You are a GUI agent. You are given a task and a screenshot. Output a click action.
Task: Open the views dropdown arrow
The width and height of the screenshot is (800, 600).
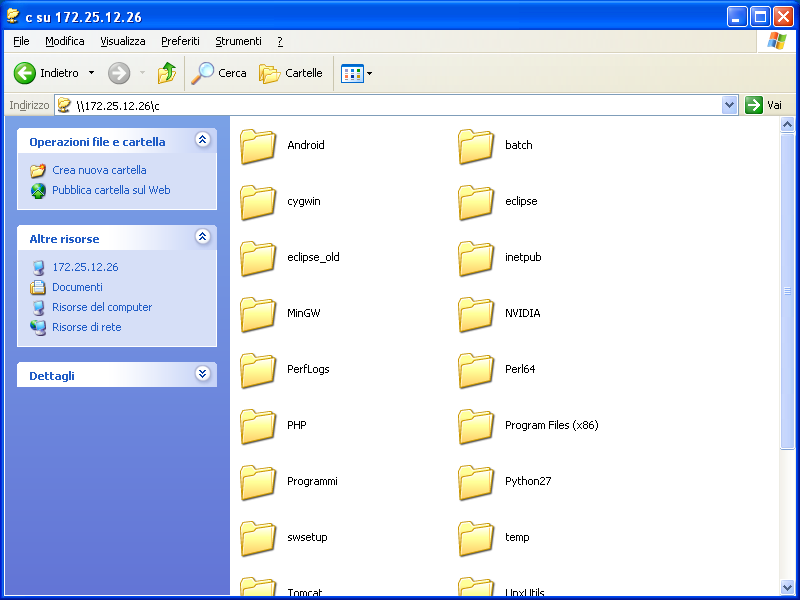click(369, 73)
